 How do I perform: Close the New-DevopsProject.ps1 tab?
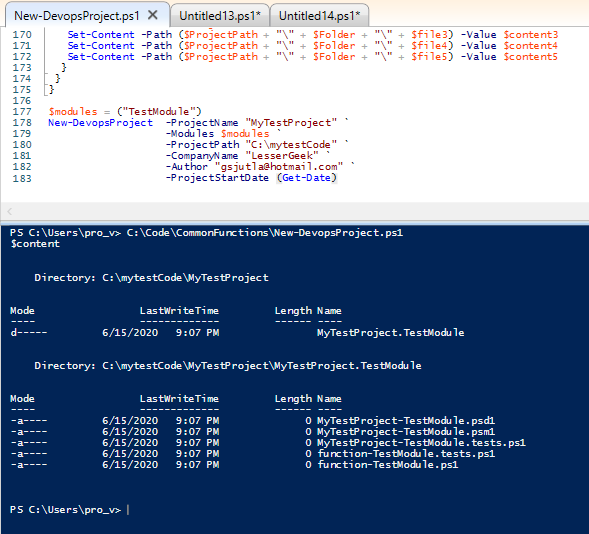(153, 15)
